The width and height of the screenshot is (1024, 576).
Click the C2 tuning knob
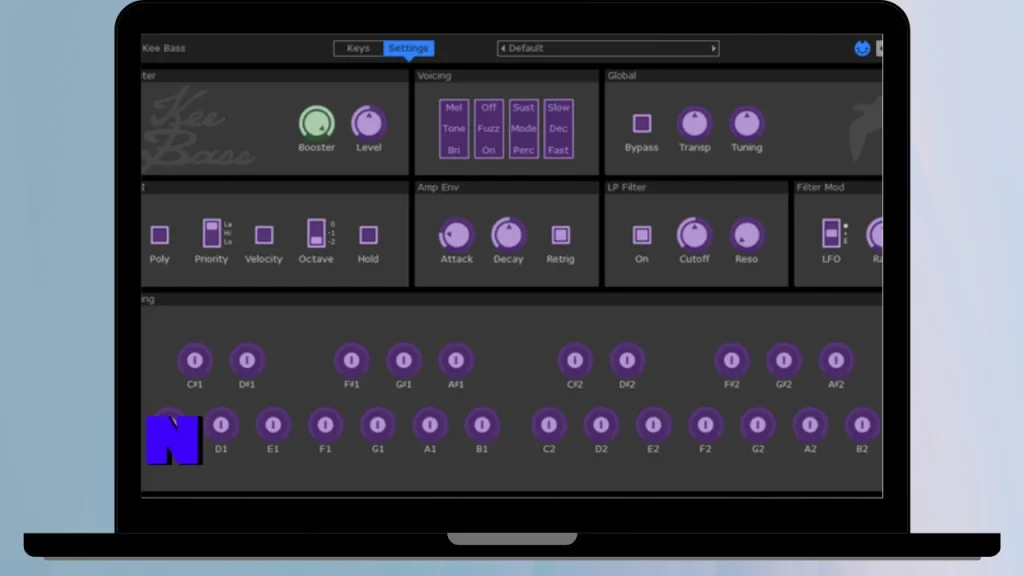pos(549,425)
